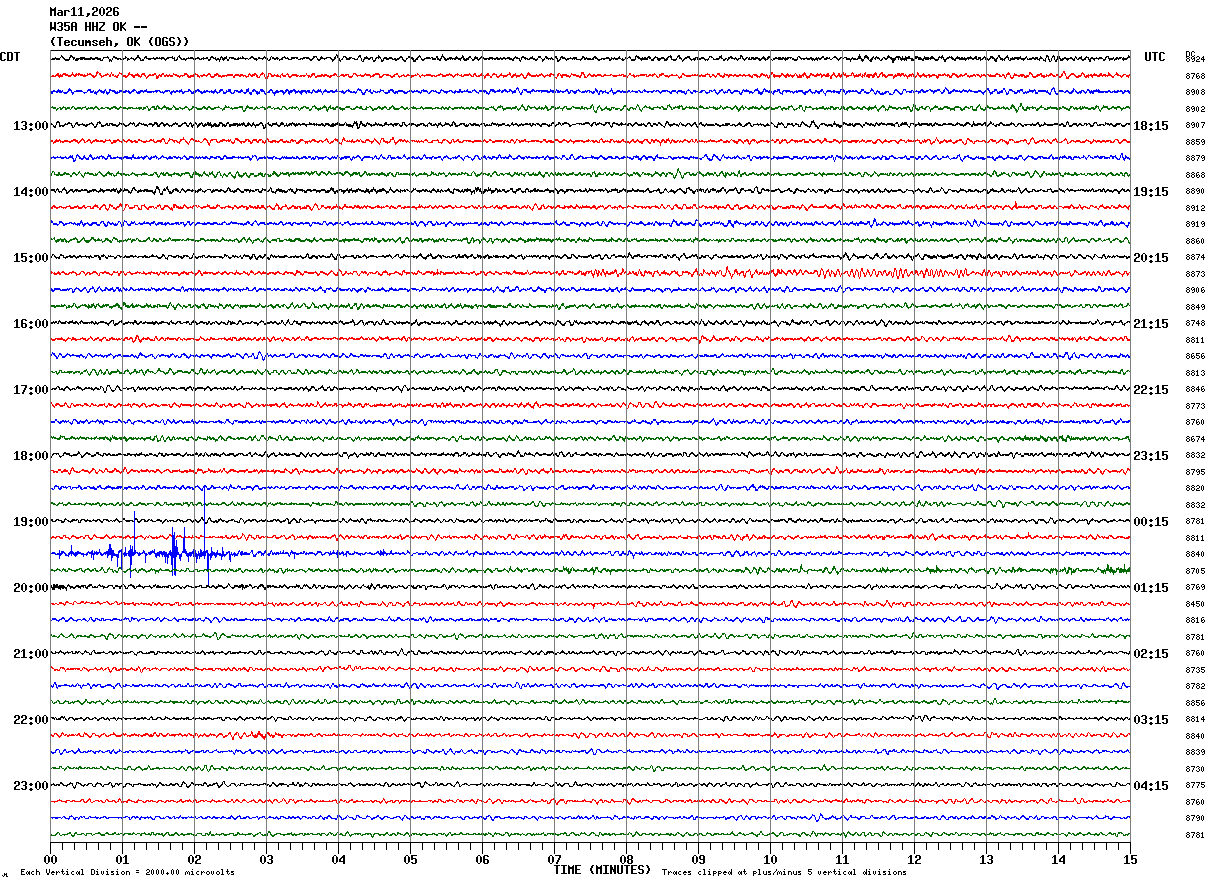Select minute 08 on the bottom axis

coord(627,859)
